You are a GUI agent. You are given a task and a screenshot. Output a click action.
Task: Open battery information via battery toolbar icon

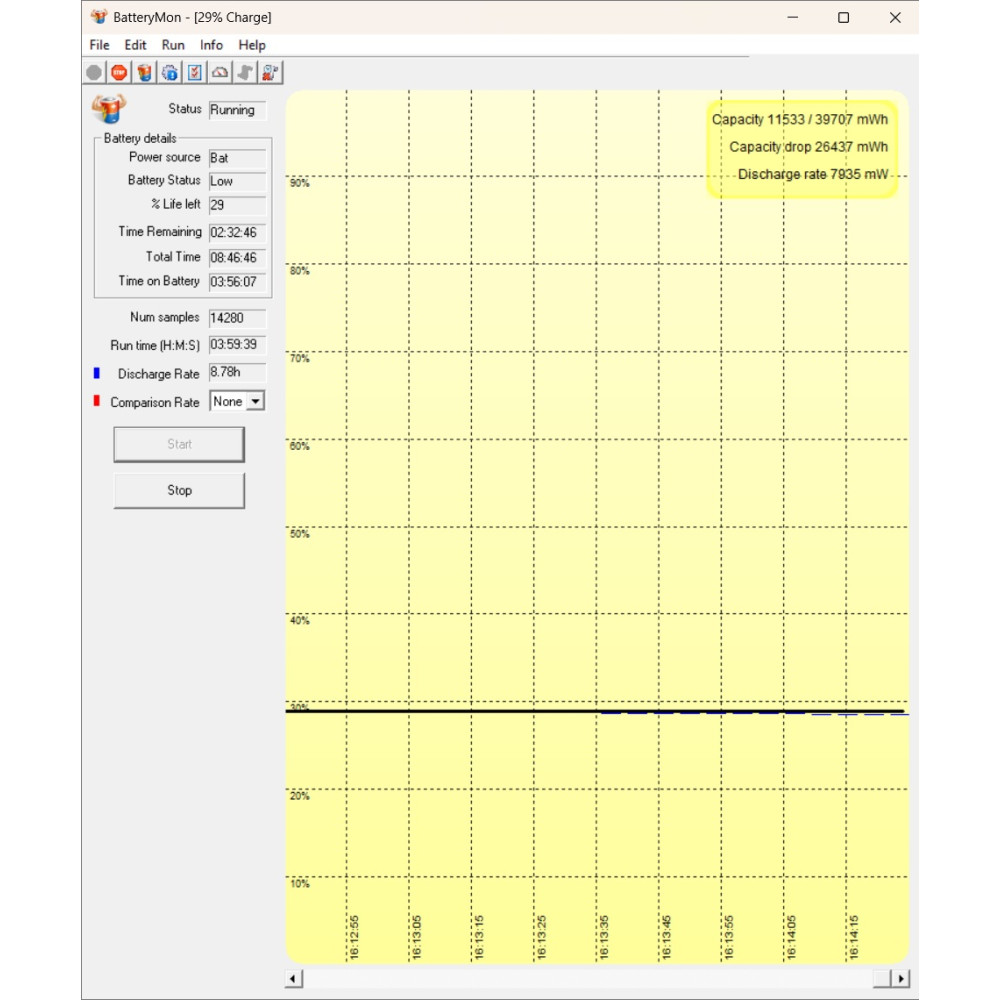tap(145, 72)
